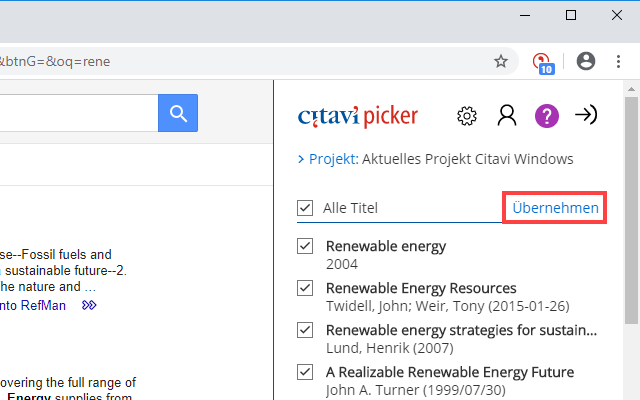640x400 pixels.
Task: Bookmark this page with the star icon
Action: pos(501,61)
